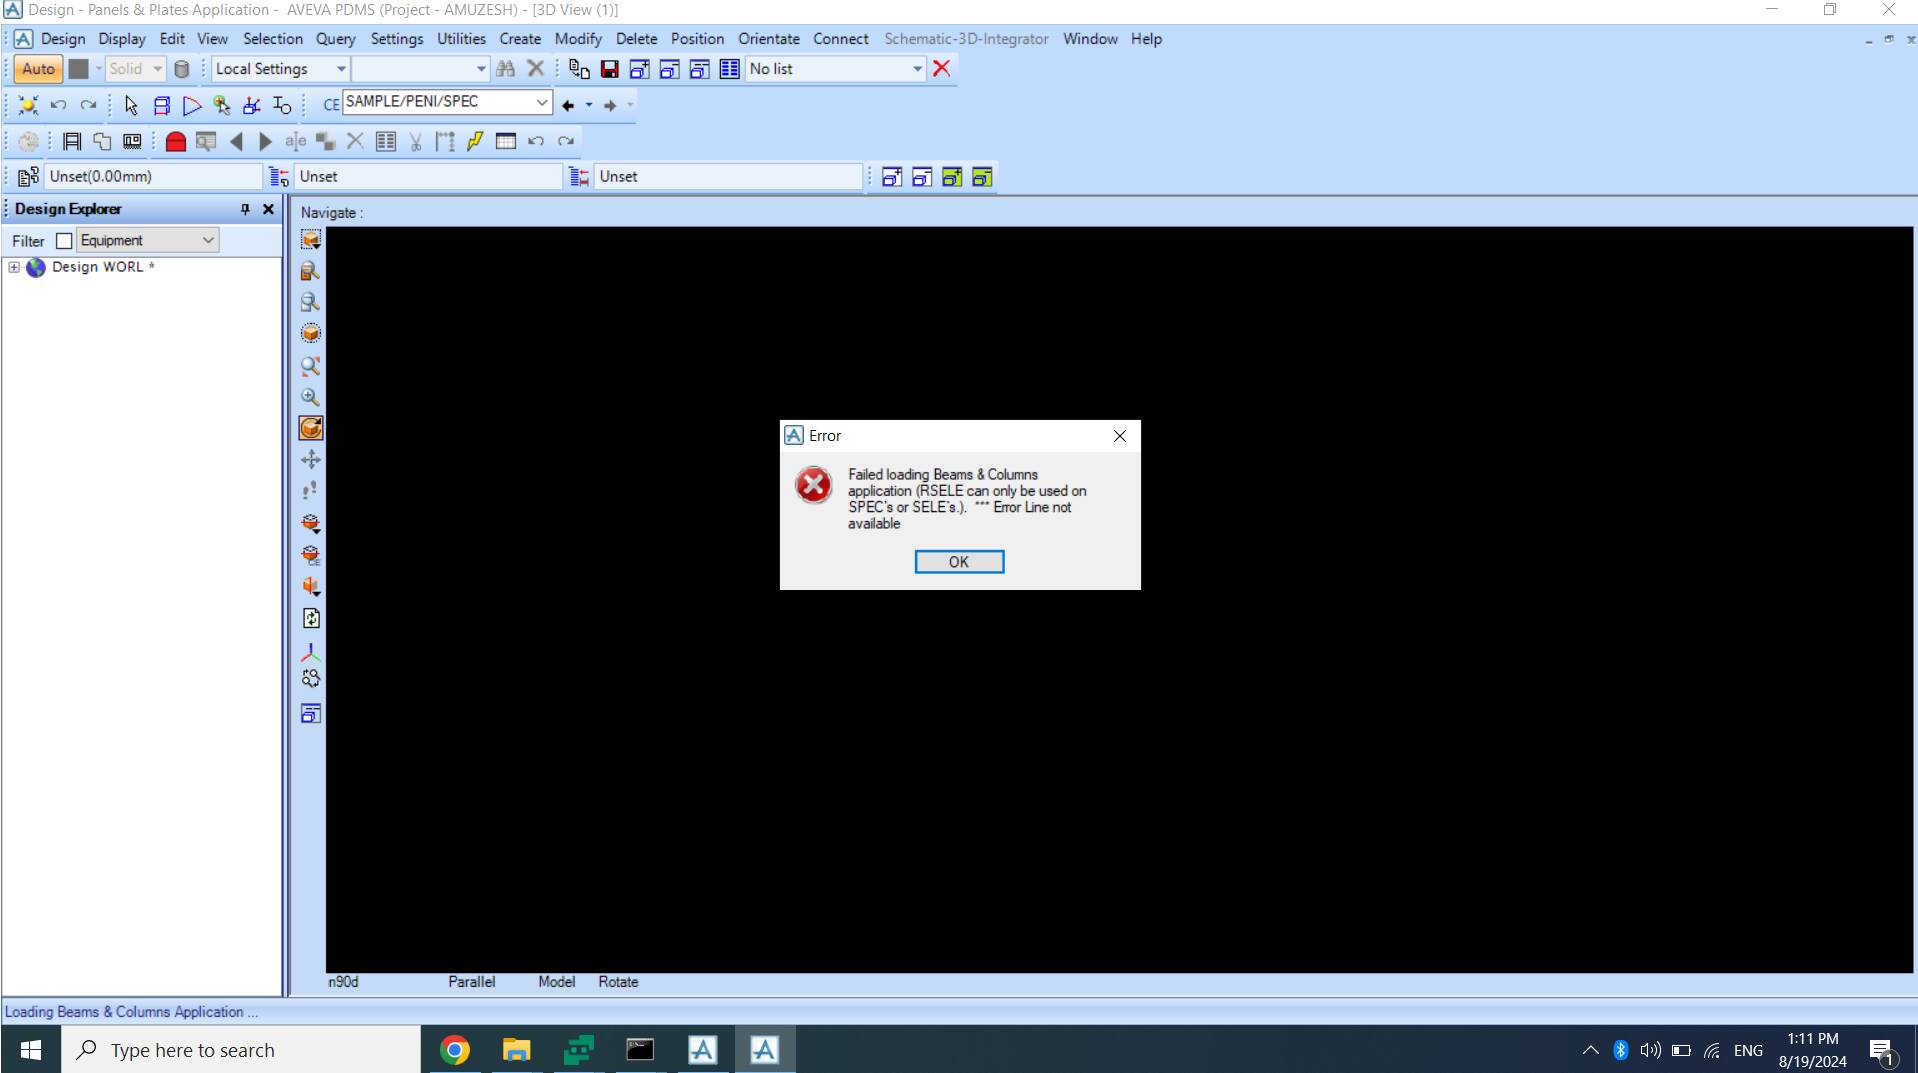
Task: Close the Error dialog with the X
Action: click(1119, 436)
